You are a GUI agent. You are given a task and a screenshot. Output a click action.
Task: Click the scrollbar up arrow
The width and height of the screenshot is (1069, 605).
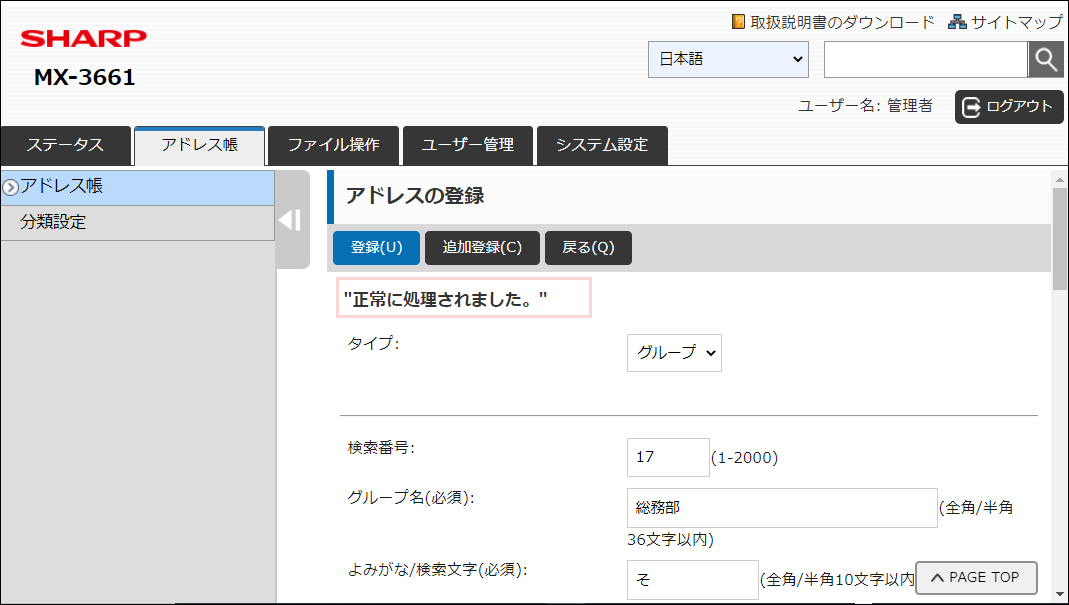[1059, 180]
